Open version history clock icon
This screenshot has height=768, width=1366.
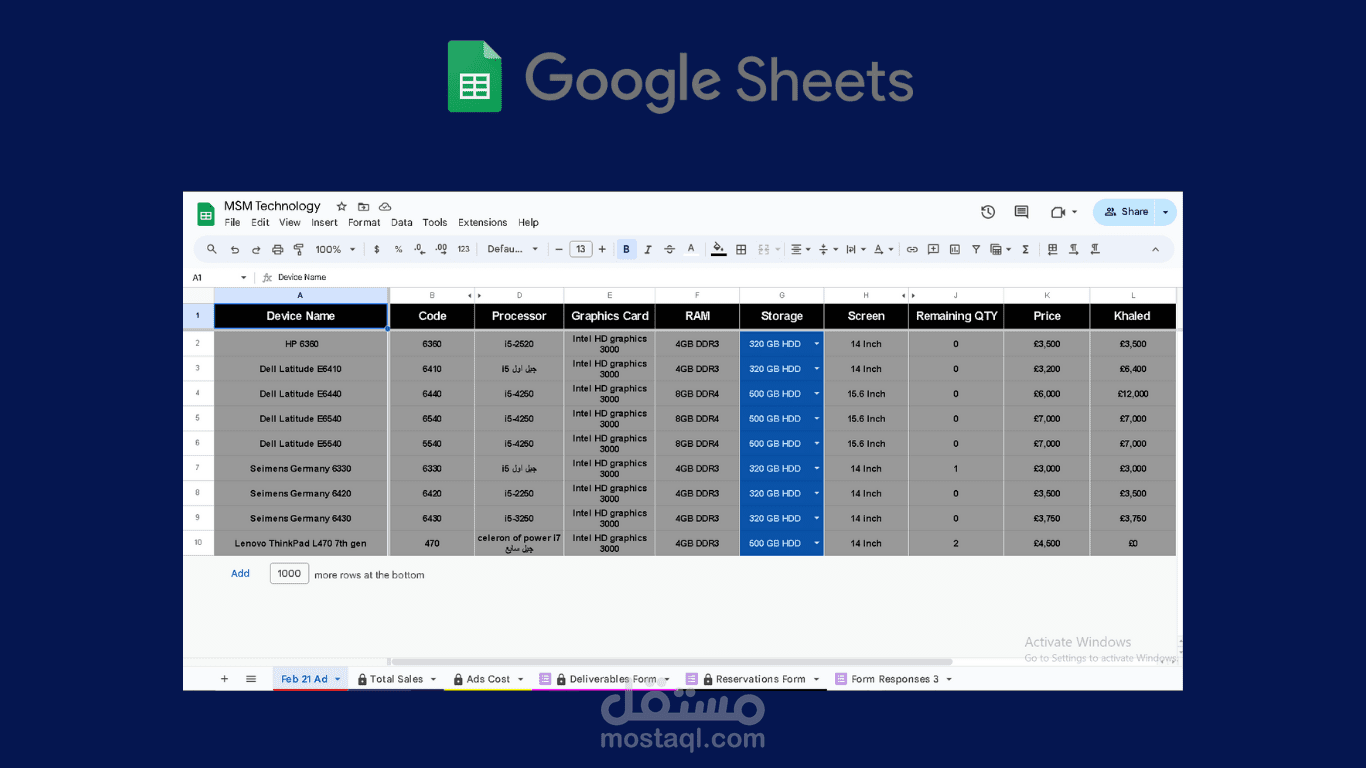988,212
